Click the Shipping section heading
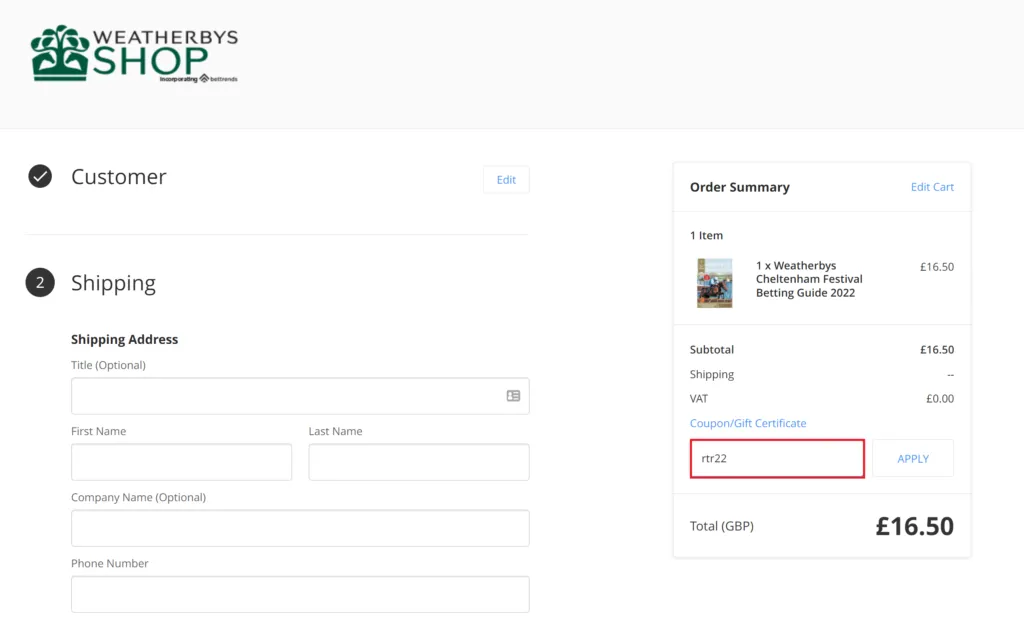The width and height of the screenshot is (1024, 620). coord(114,283)
